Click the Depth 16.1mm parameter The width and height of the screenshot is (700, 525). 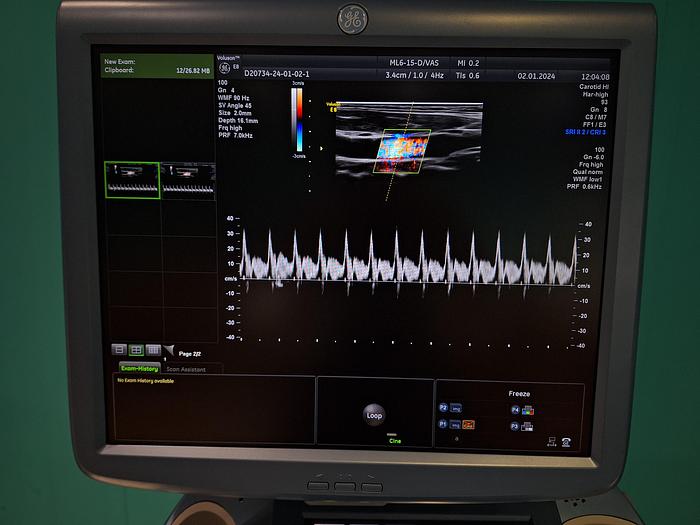(x=238, y=121)
